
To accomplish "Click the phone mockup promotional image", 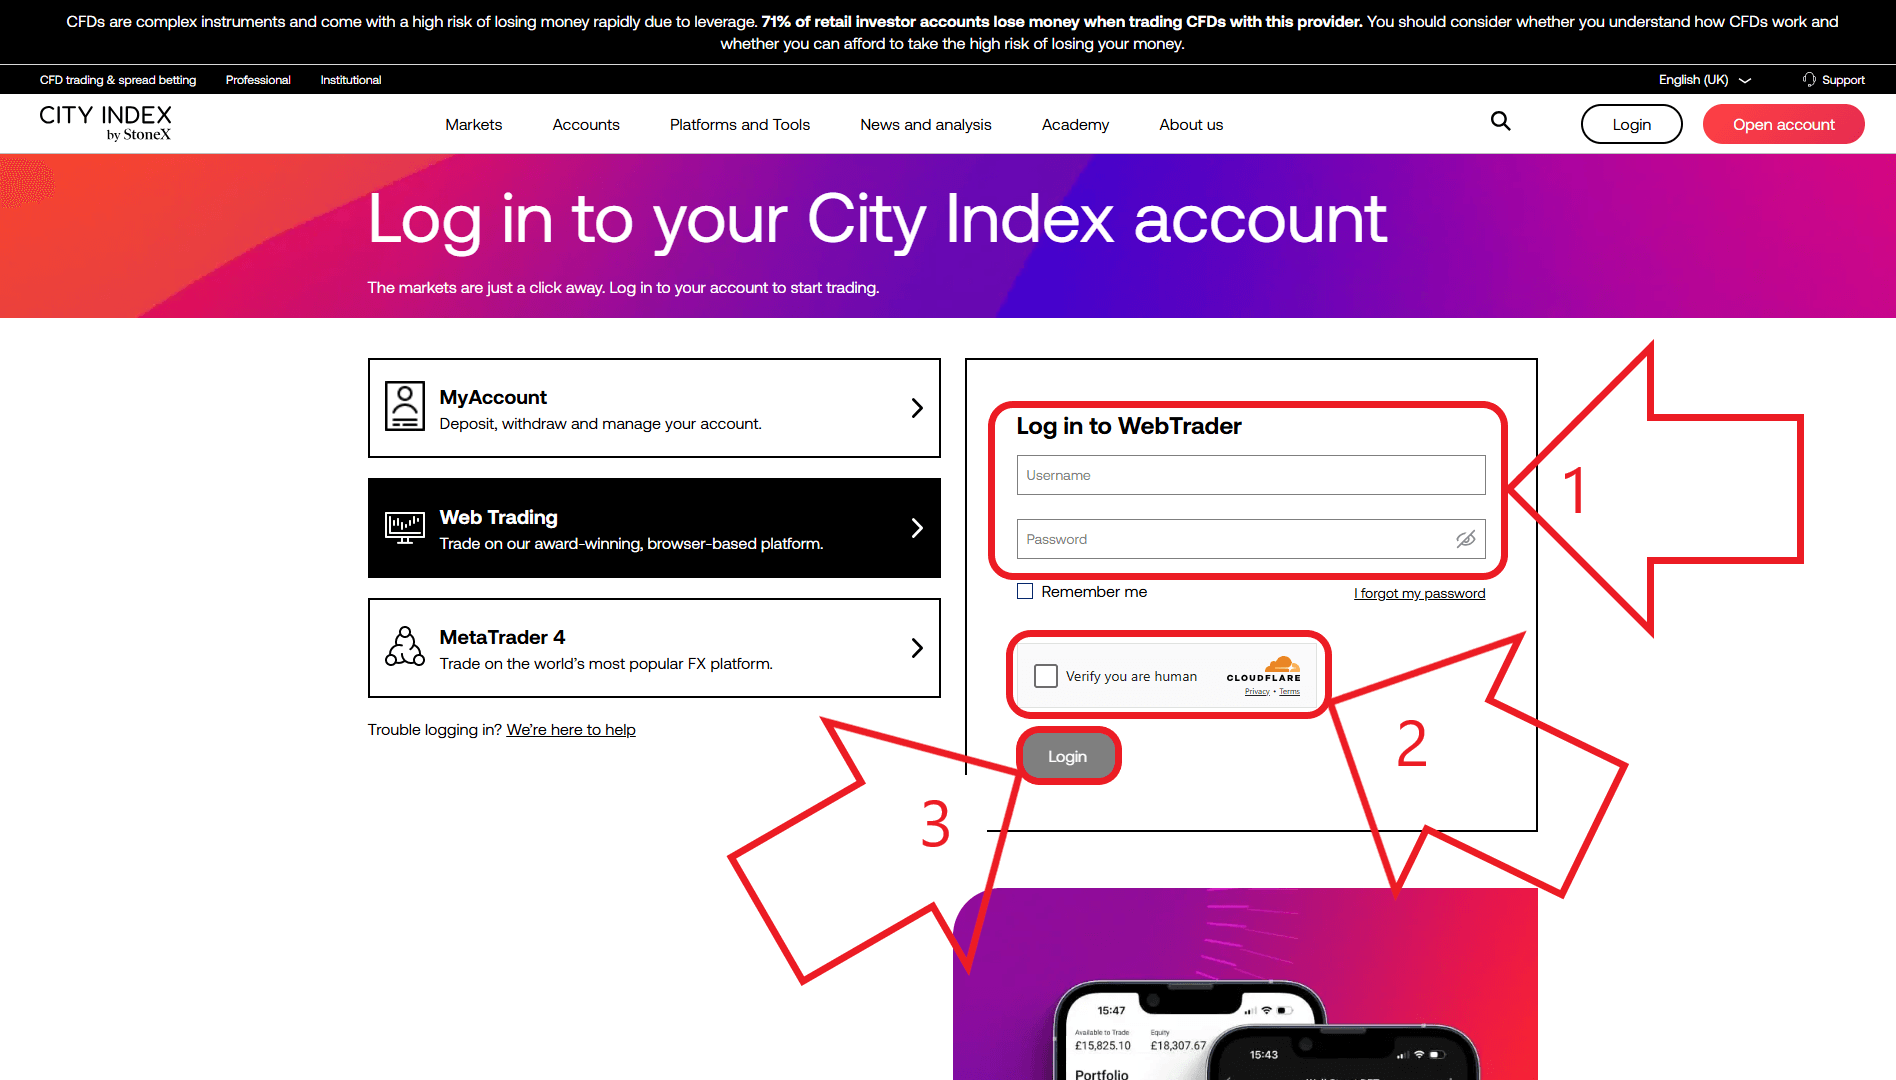I will pyautogui.click(x=1245, y=984).
